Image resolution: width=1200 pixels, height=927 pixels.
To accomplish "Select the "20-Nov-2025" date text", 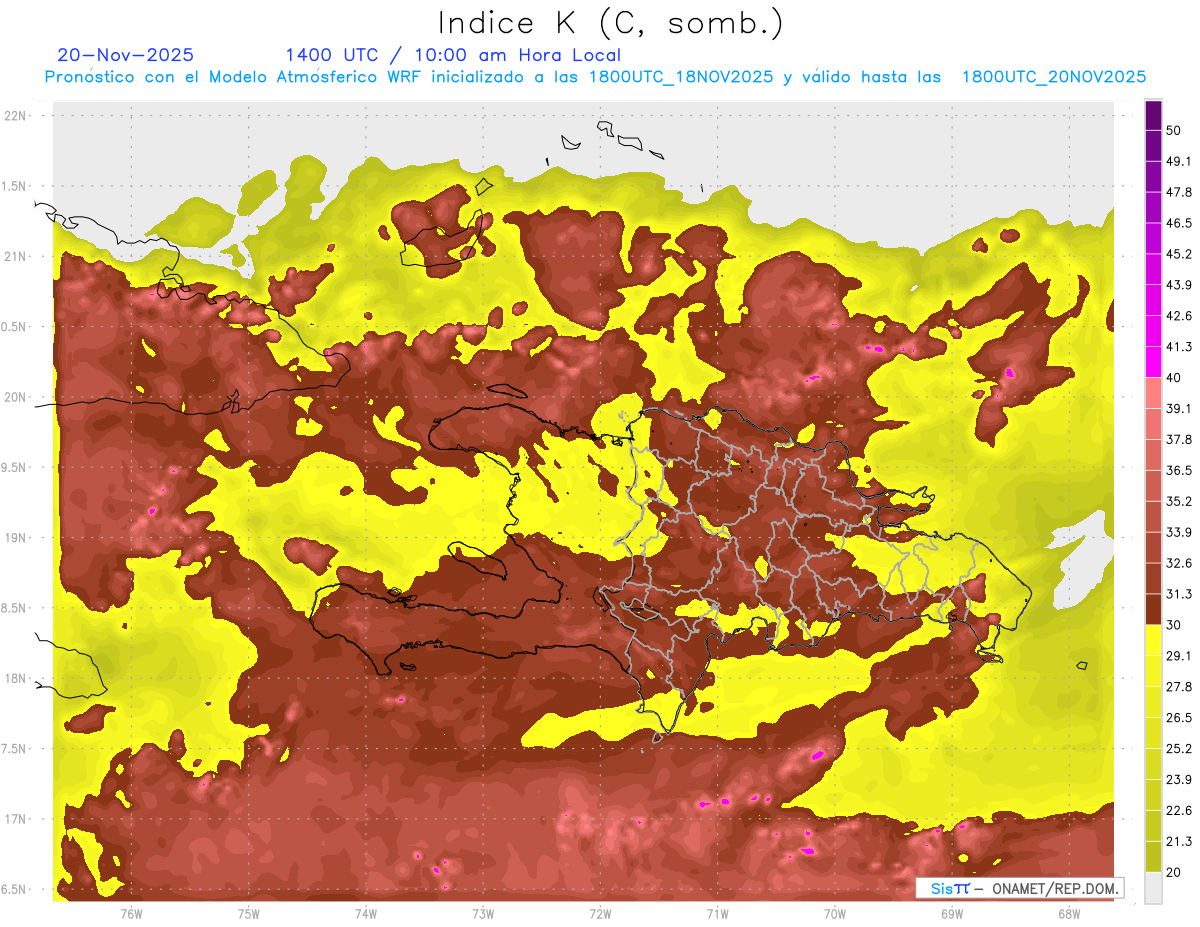I will tap(126, 55).
